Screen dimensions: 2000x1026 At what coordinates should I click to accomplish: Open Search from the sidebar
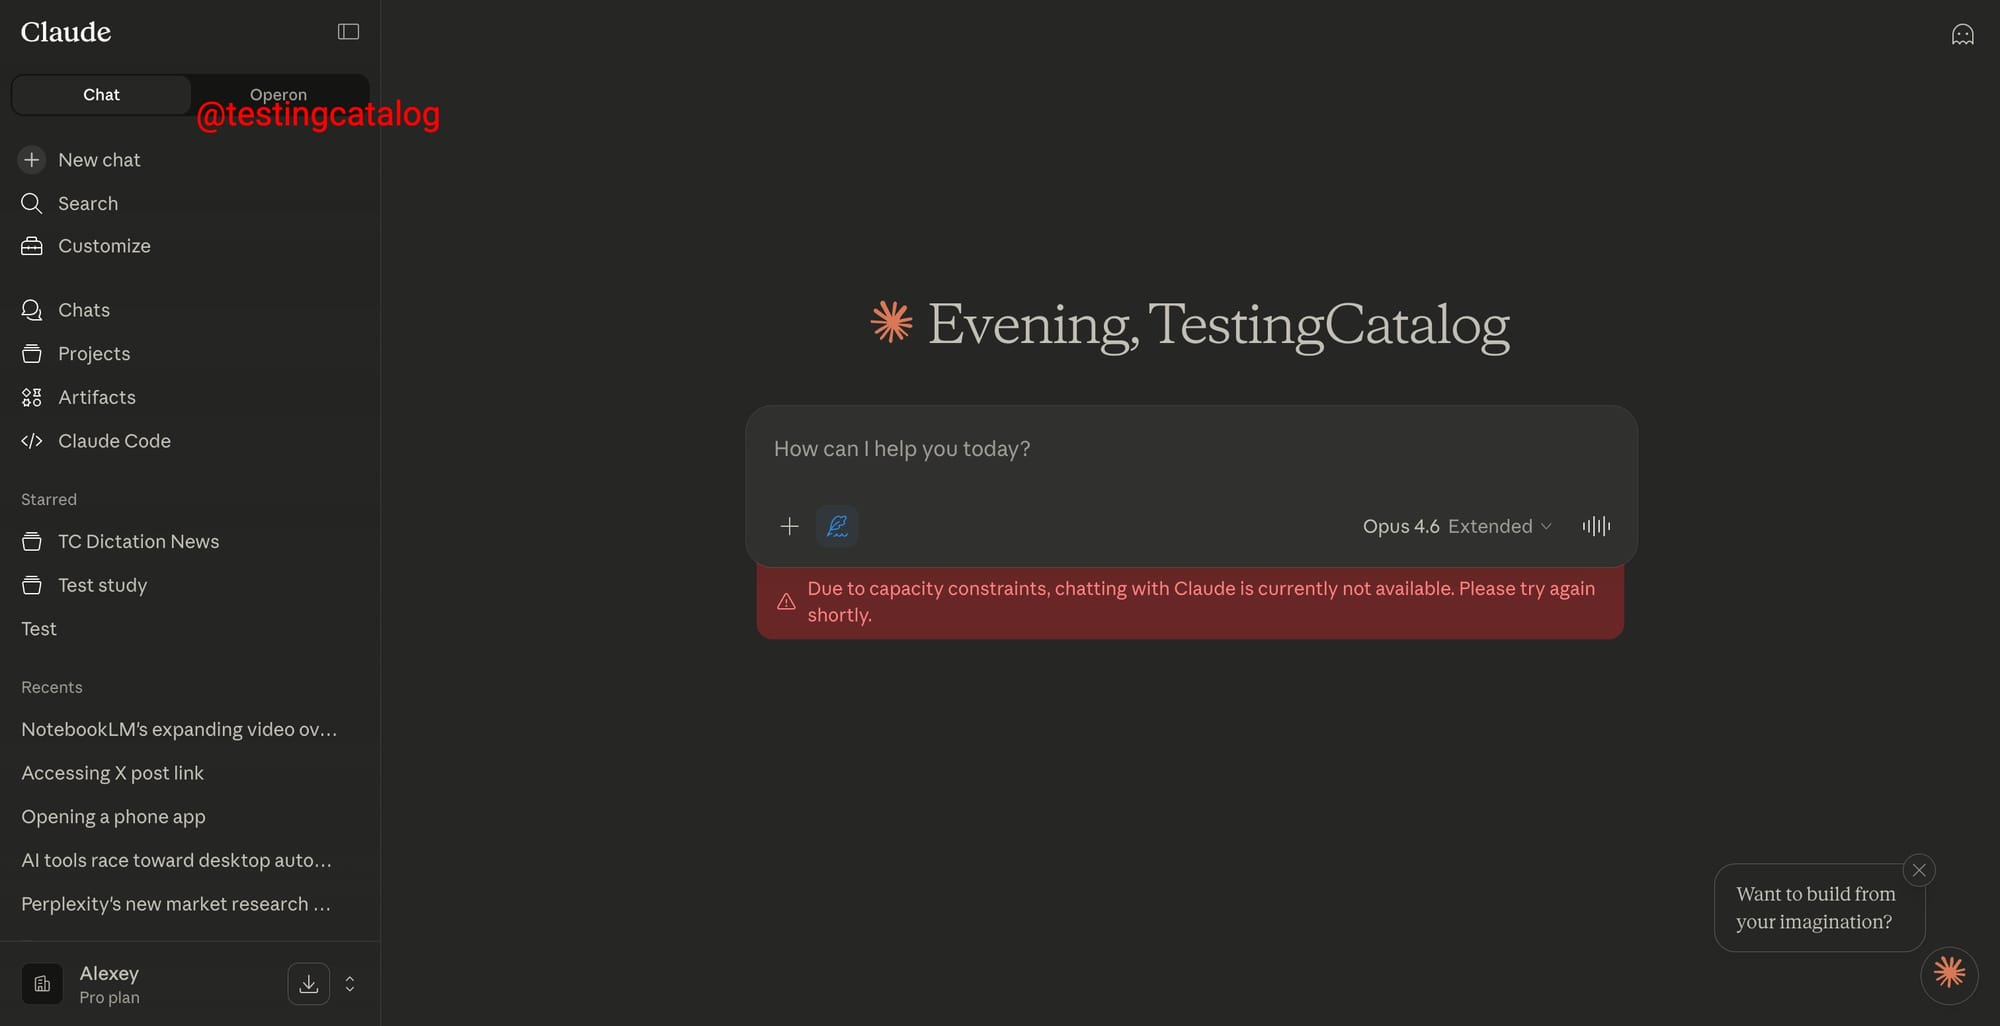pos(88,204)
